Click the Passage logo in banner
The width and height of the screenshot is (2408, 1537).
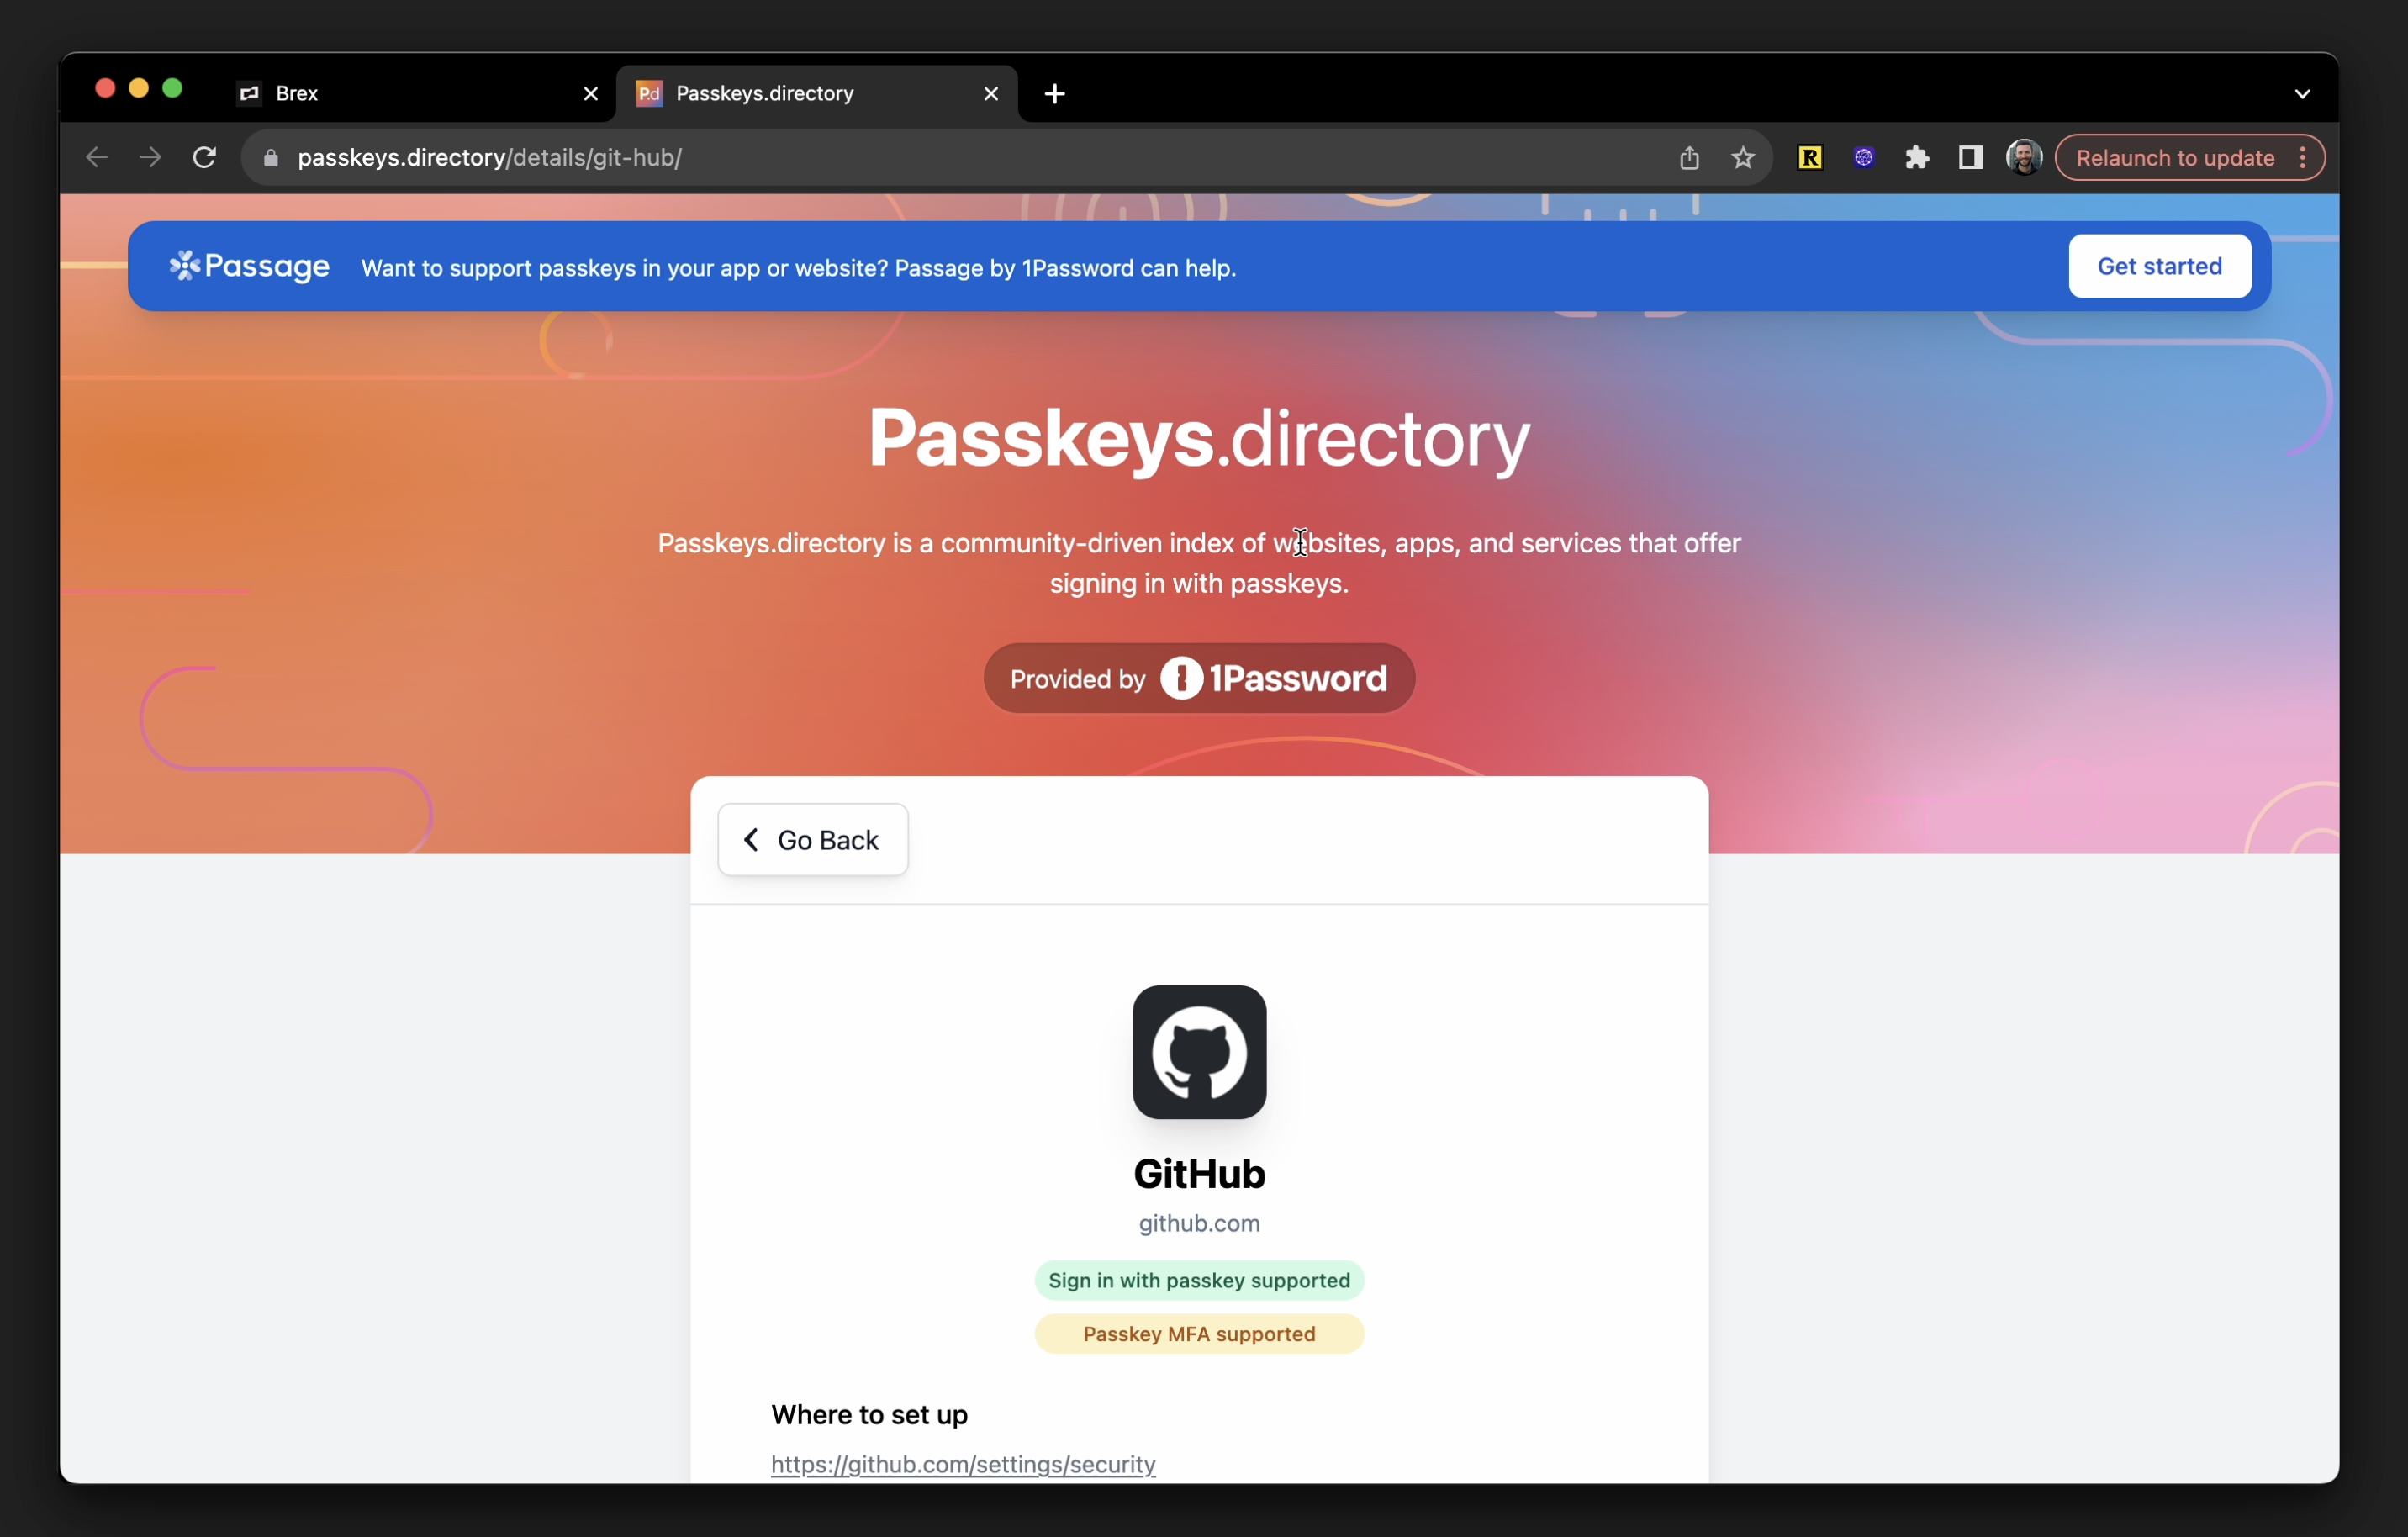tap(249, 266)
